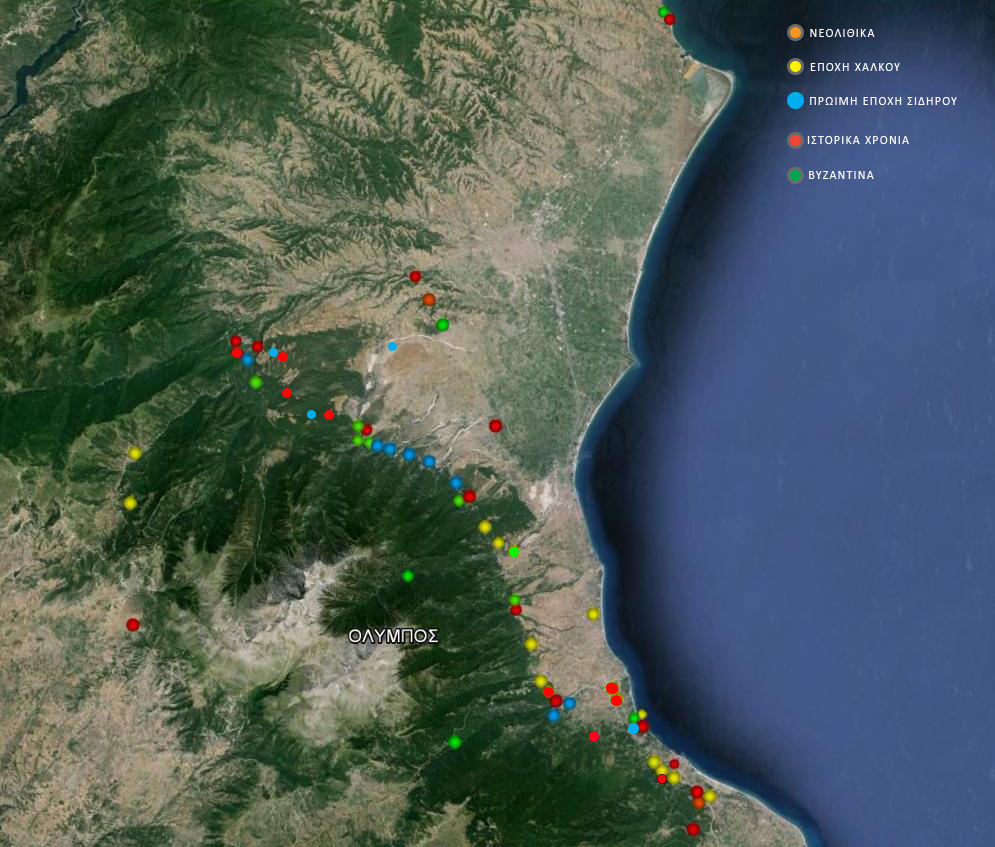Click the green marker in the forest south of Olympus
The width and height of the screenshot is (995, 847).
tap(454, 742)
